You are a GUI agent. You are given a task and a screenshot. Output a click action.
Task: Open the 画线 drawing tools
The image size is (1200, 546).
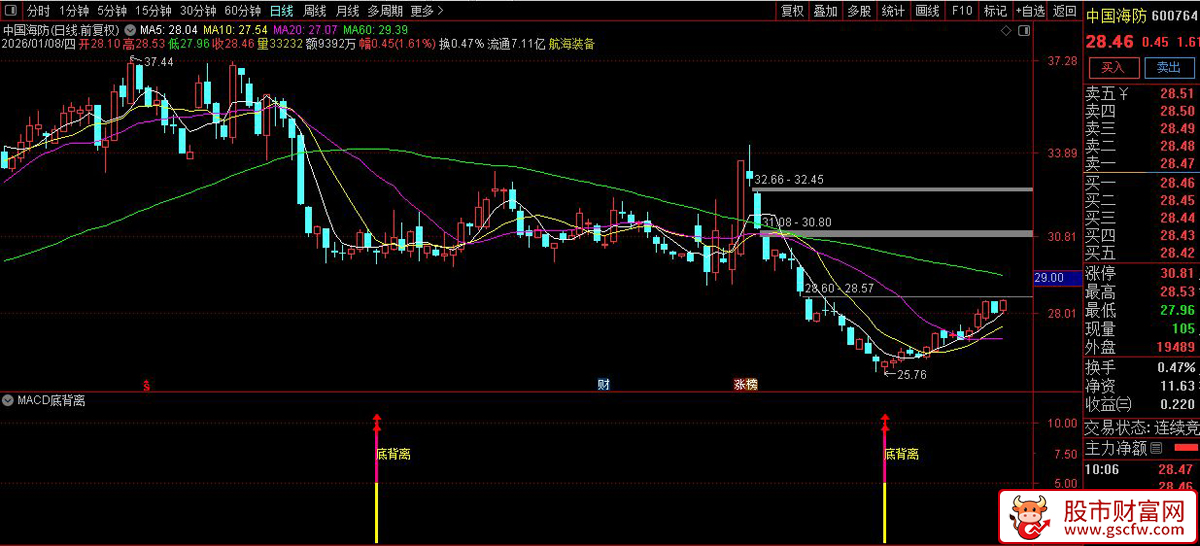[x=928, y=11]
